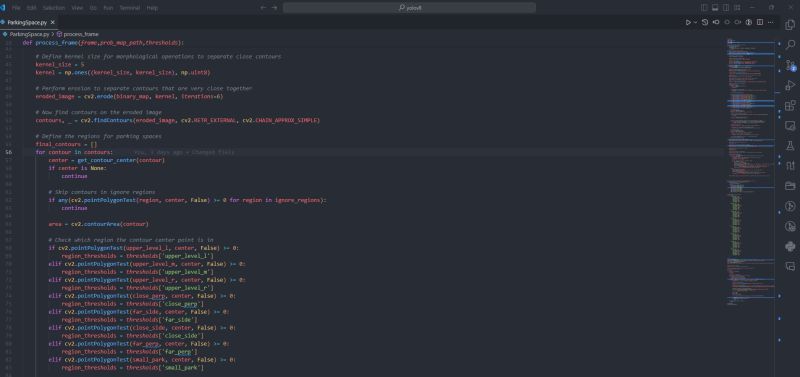Select the ParkingSpace.py editor tab
Screen dimensions: 800x377
[x=28, y=22]
